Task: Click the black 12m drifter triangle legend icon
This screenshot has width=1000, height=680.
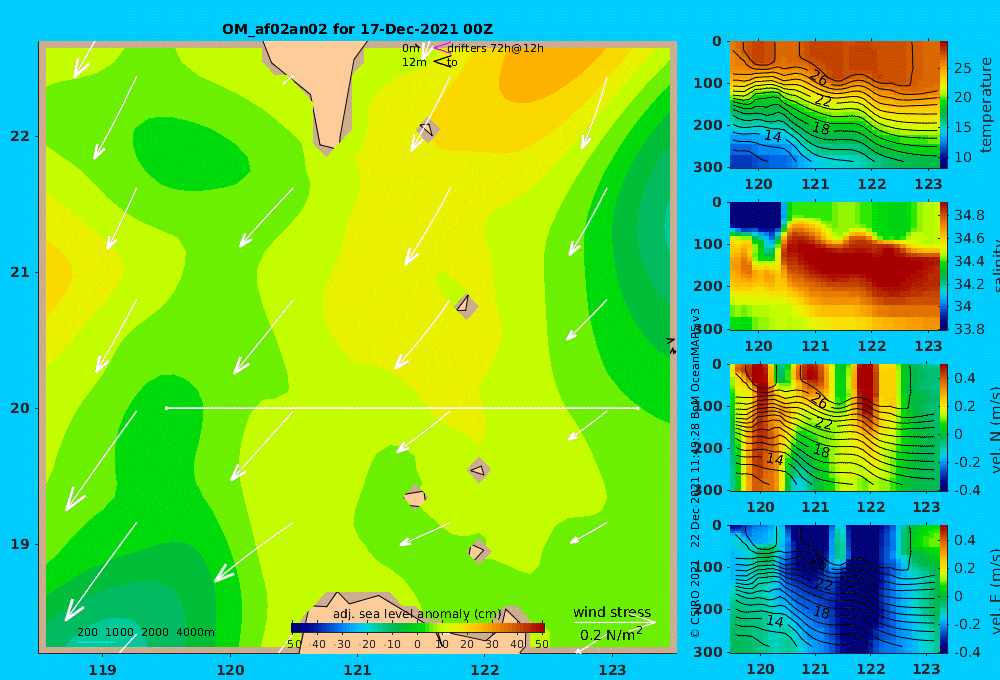Action: [x=443, y=62]
